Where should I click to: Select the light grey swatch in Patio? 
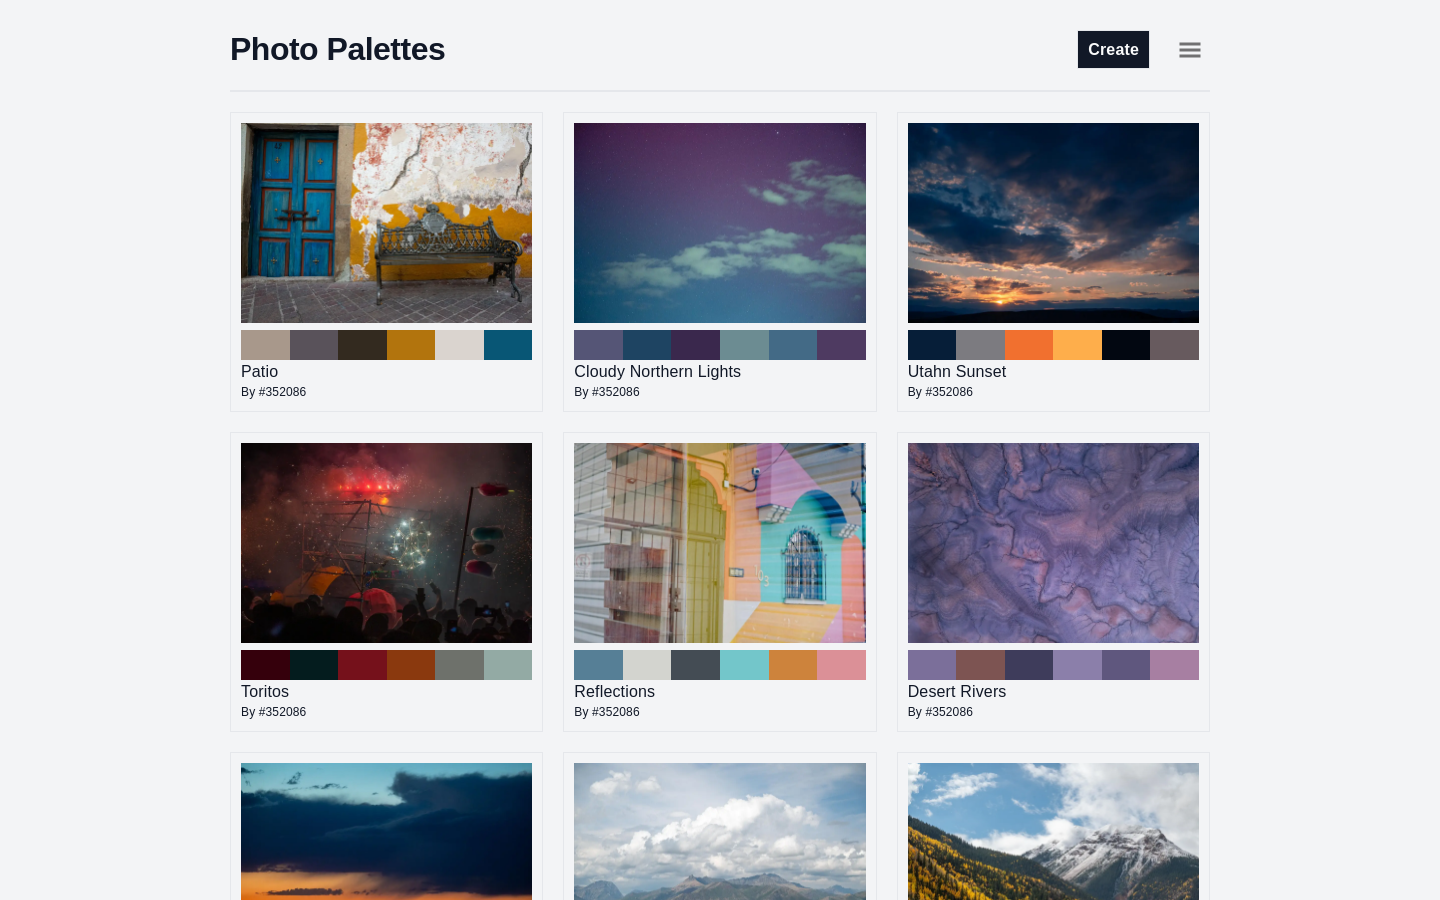(459, 345)
